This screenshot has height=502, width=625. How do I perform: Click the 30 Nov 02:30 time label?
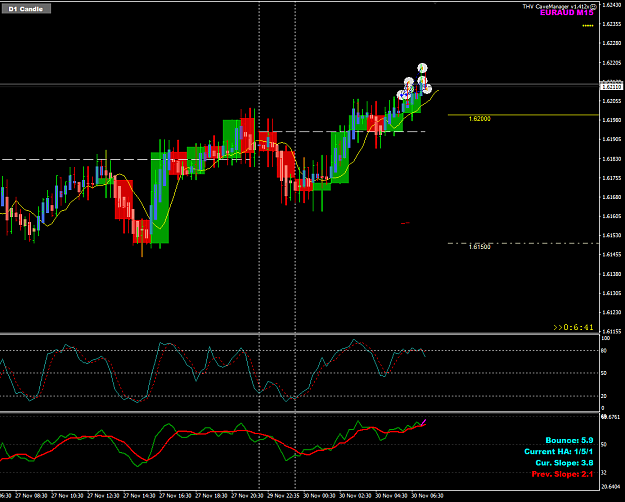355,496
